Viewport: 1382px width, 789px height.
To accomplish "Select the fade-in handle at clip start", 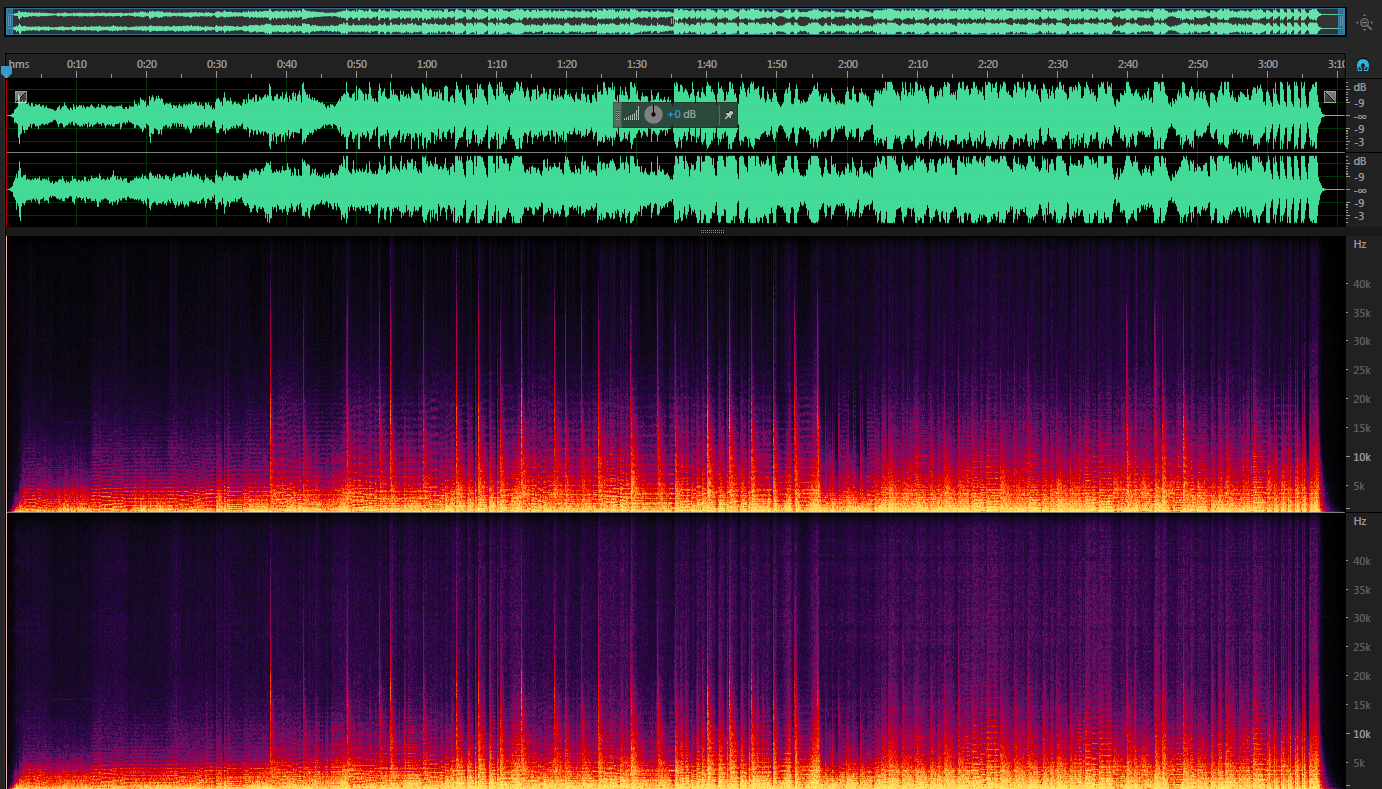I will point(20,96).
